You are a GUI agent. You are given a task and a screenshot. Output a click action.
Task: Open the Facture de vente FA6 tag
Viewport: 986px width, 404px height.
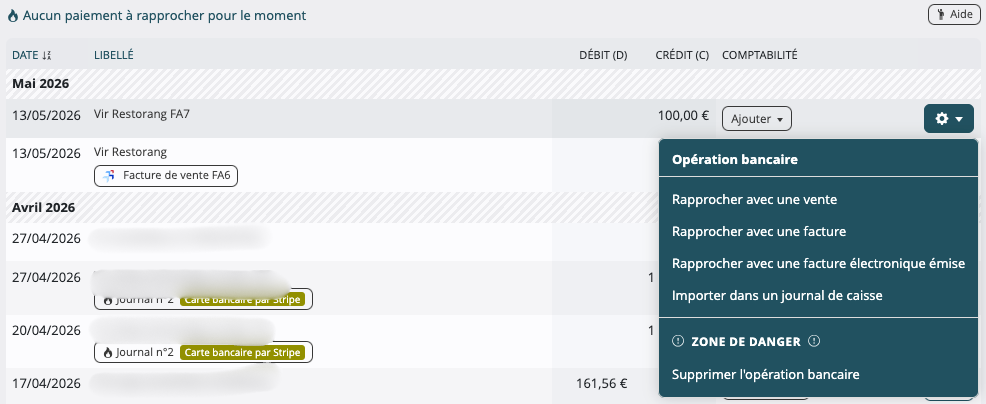pyautogui.click(x=166, y=176)
